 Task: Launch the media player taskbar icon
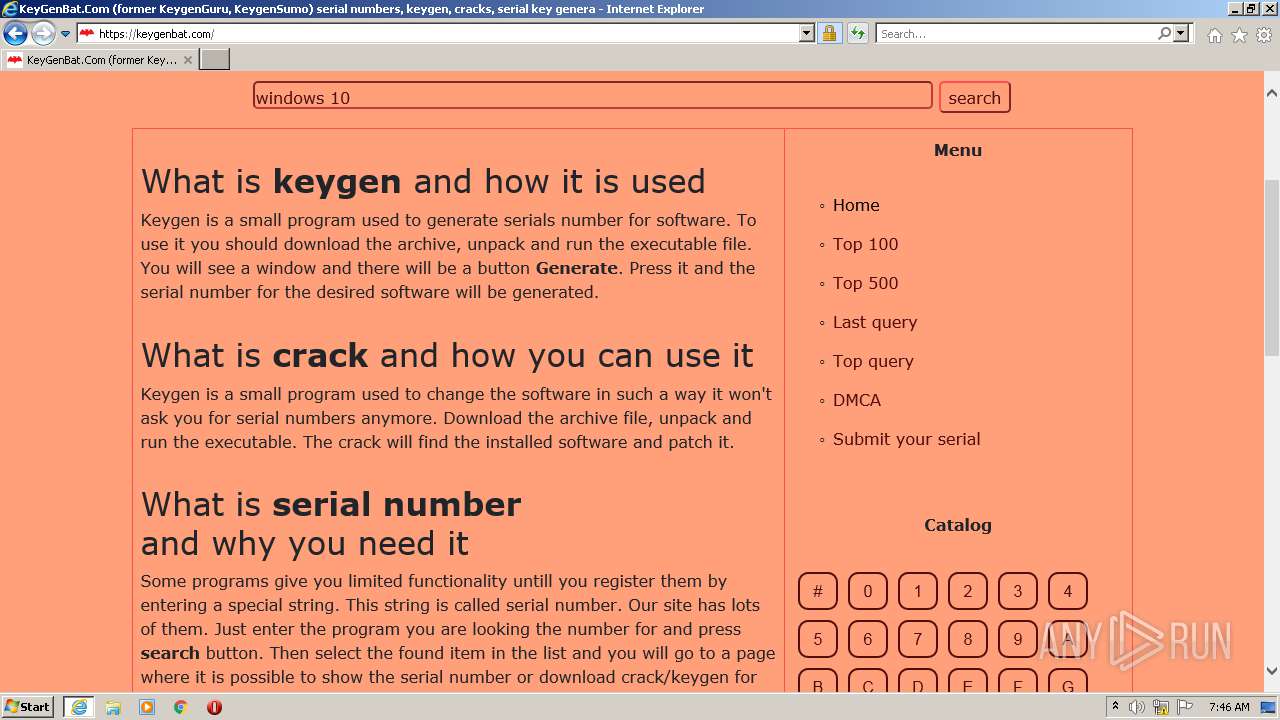147,707
